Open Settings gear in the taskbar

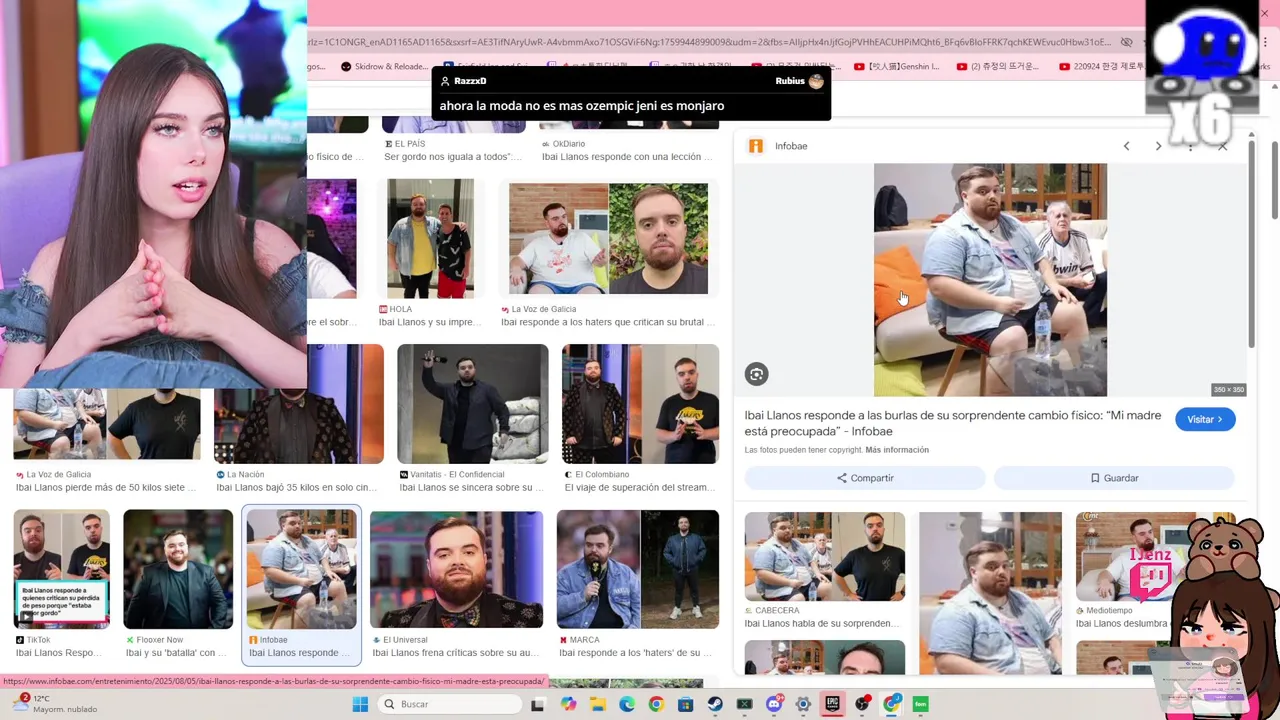coord(803,704)
